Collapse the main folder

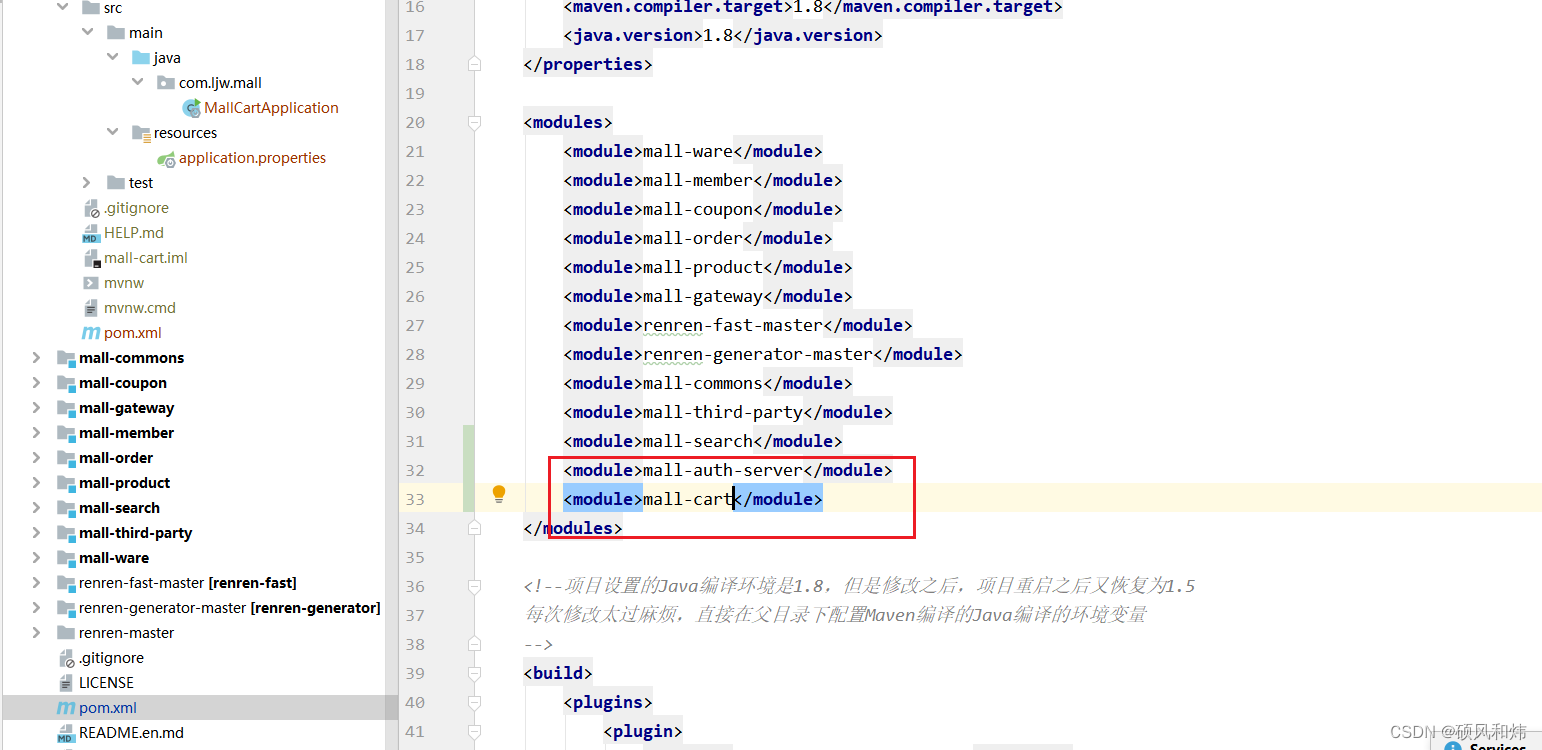[x=87, y=33]
